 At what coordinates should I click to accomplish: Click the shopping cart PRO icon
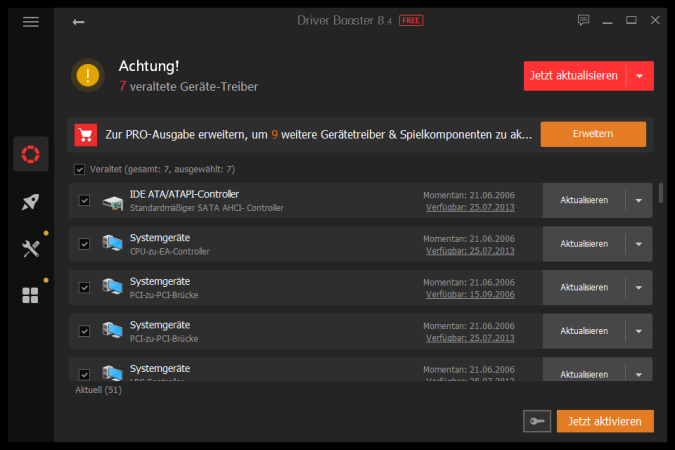[x=86, y=135]
